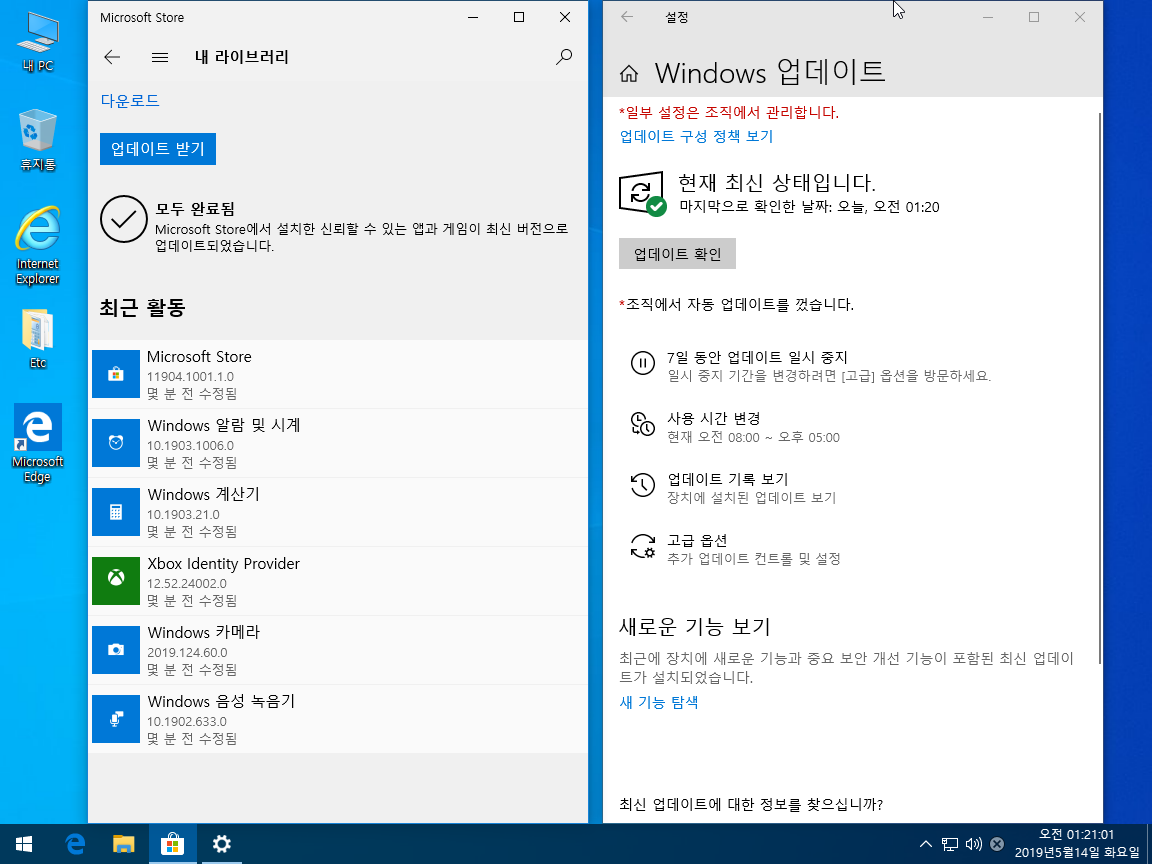This screenshot has width=1152, height=864.
Task: Click the volume speaker tray icon
Action: pos(973,844)
